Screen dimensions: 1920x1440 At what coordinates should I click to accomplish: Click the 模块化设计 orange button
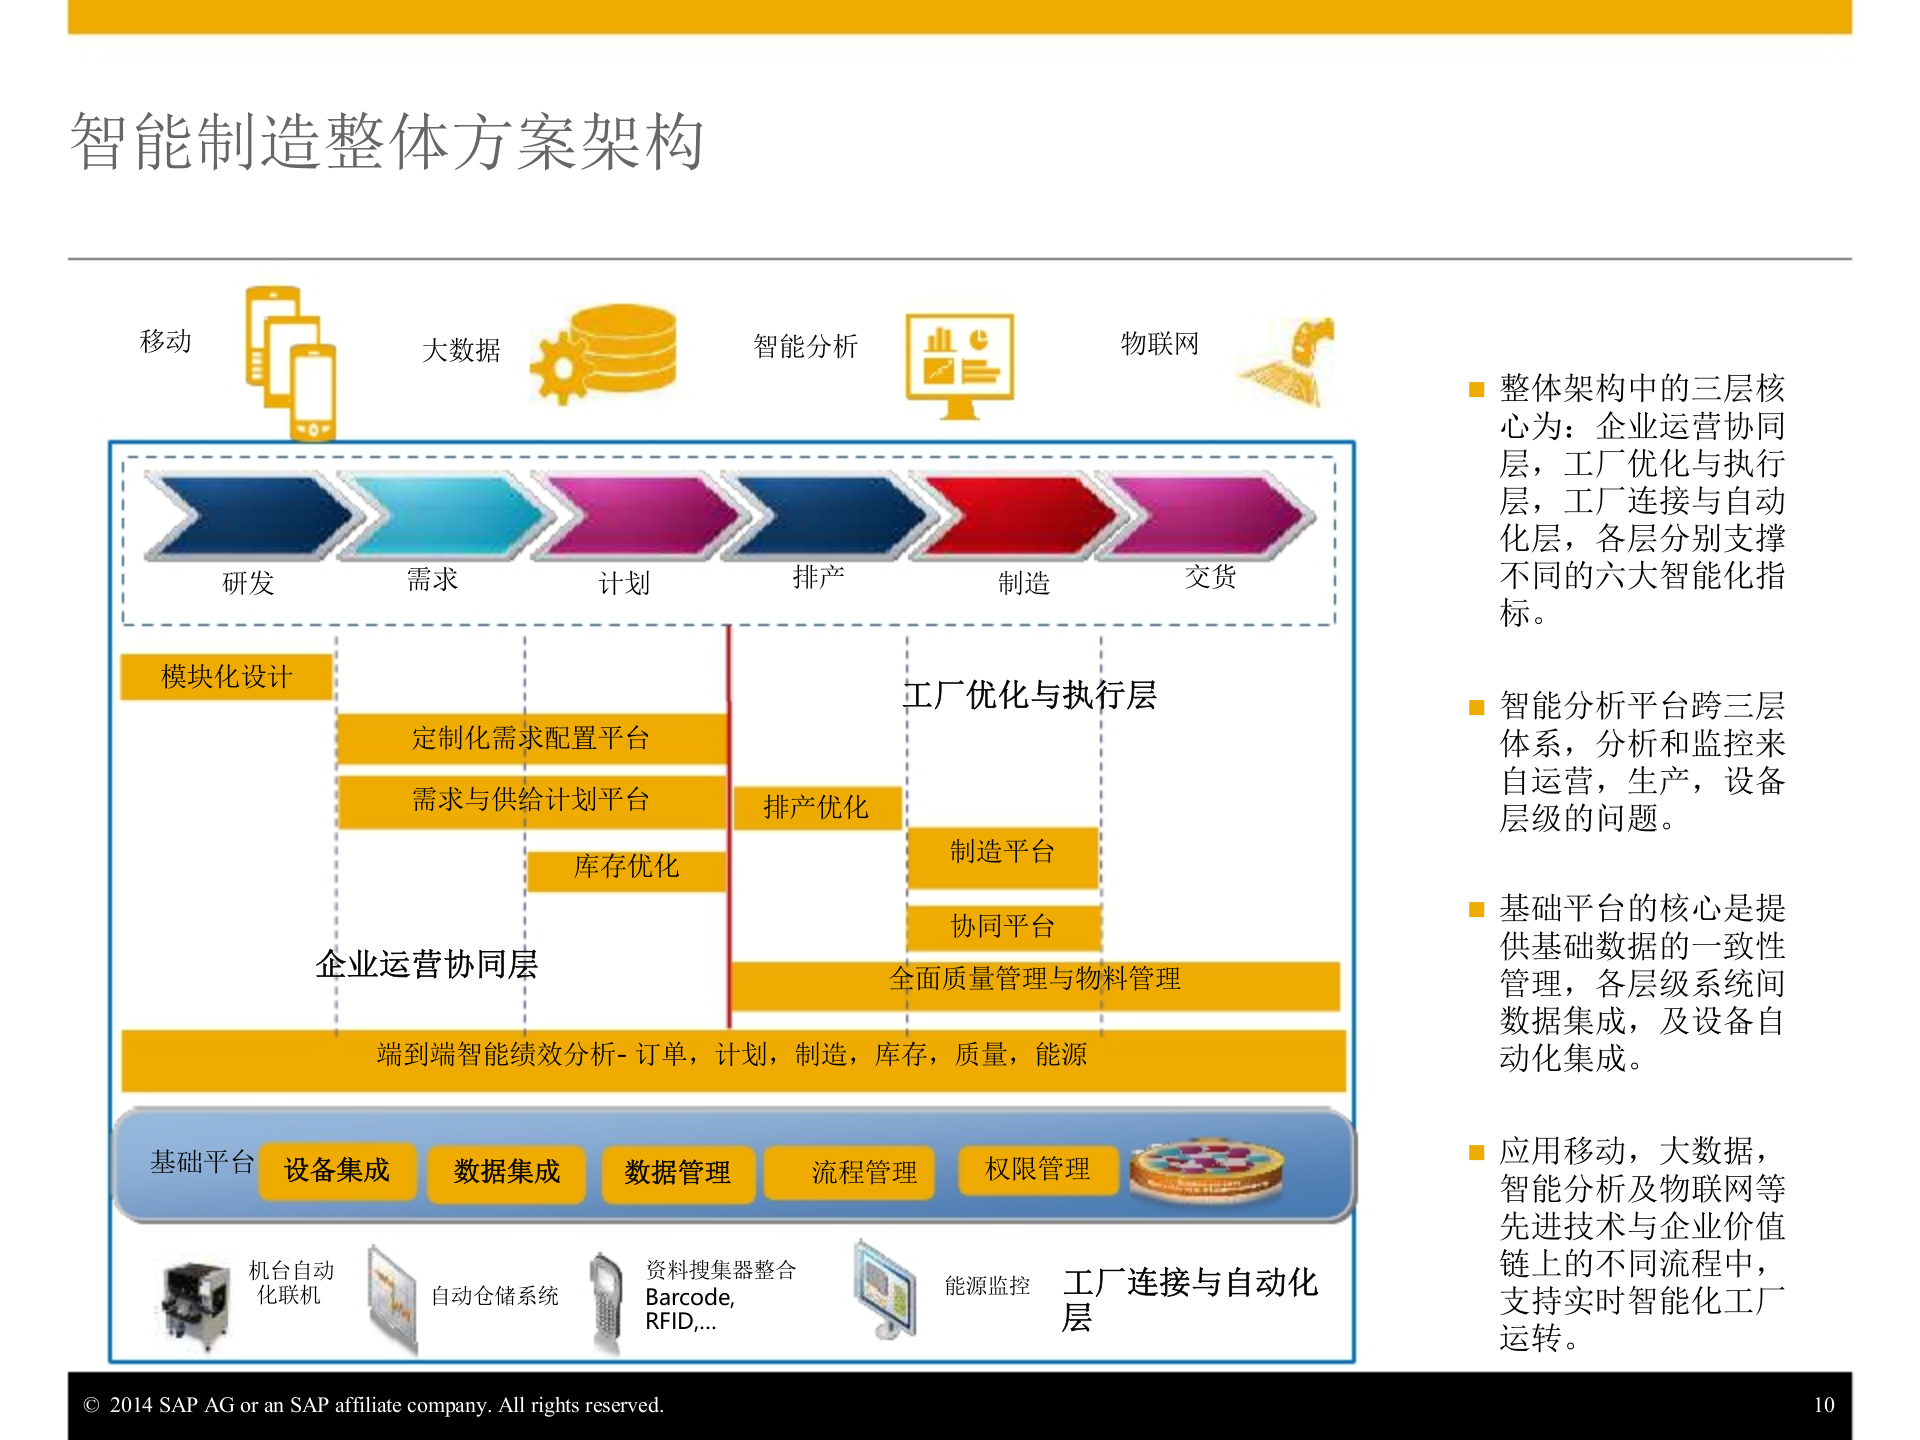pyautogui.click(x=225, y=677)
